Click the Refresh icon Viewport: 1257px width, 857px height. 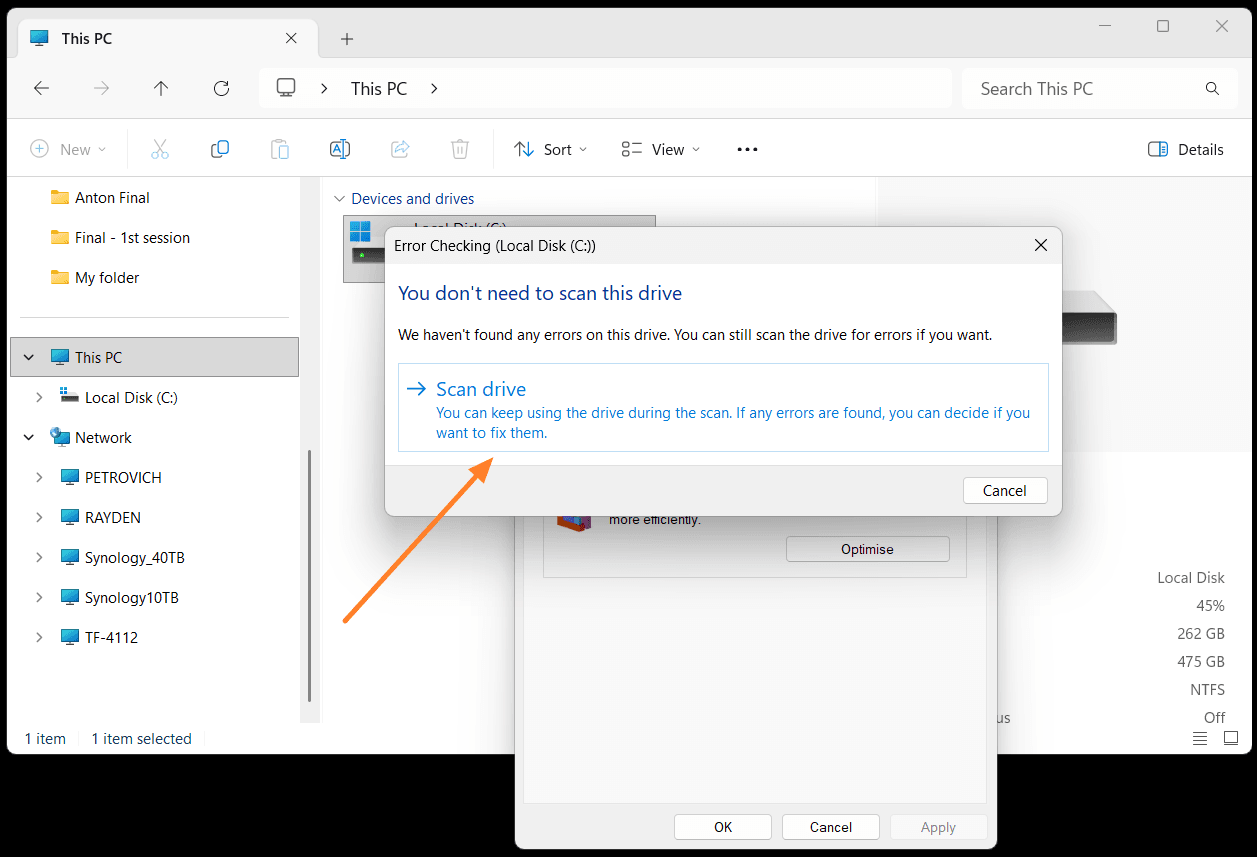pyautogui.click(x=222, y=88)
